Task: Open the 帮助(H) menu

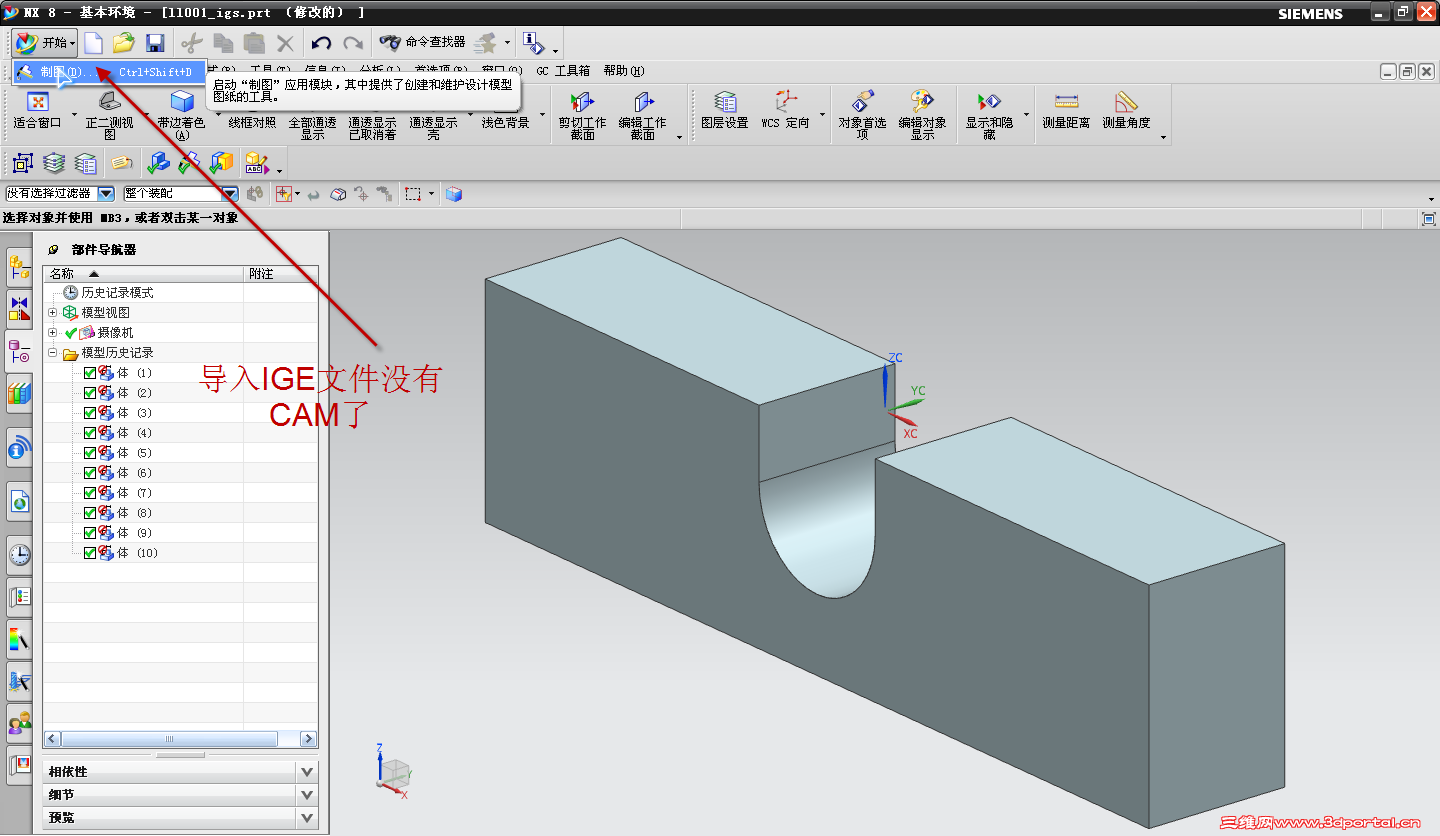Action: tap(624, 71)
